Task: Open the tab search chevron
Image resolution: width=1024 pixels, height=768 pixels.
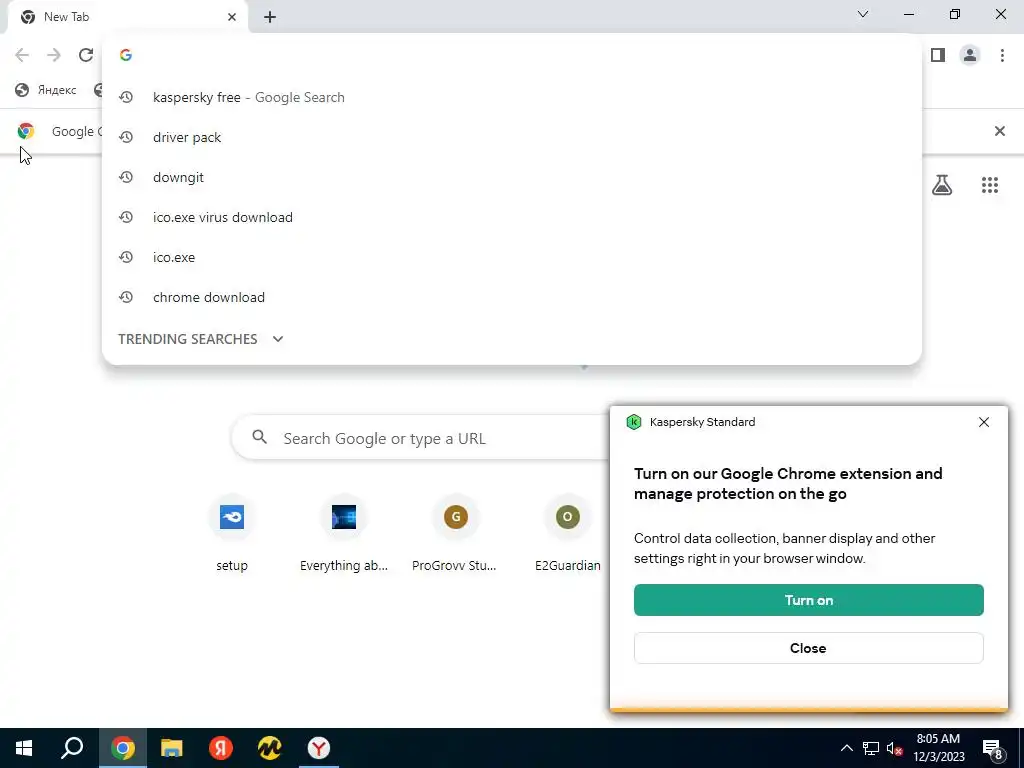Action: pyautogui.click(x=863, y=14)
